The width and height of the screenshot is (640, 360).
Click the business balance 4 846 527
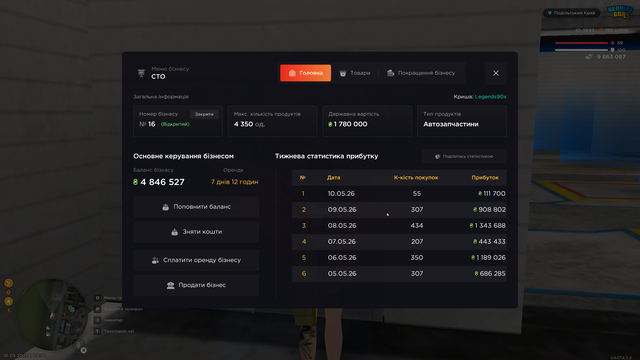click(x=159, y=182)
